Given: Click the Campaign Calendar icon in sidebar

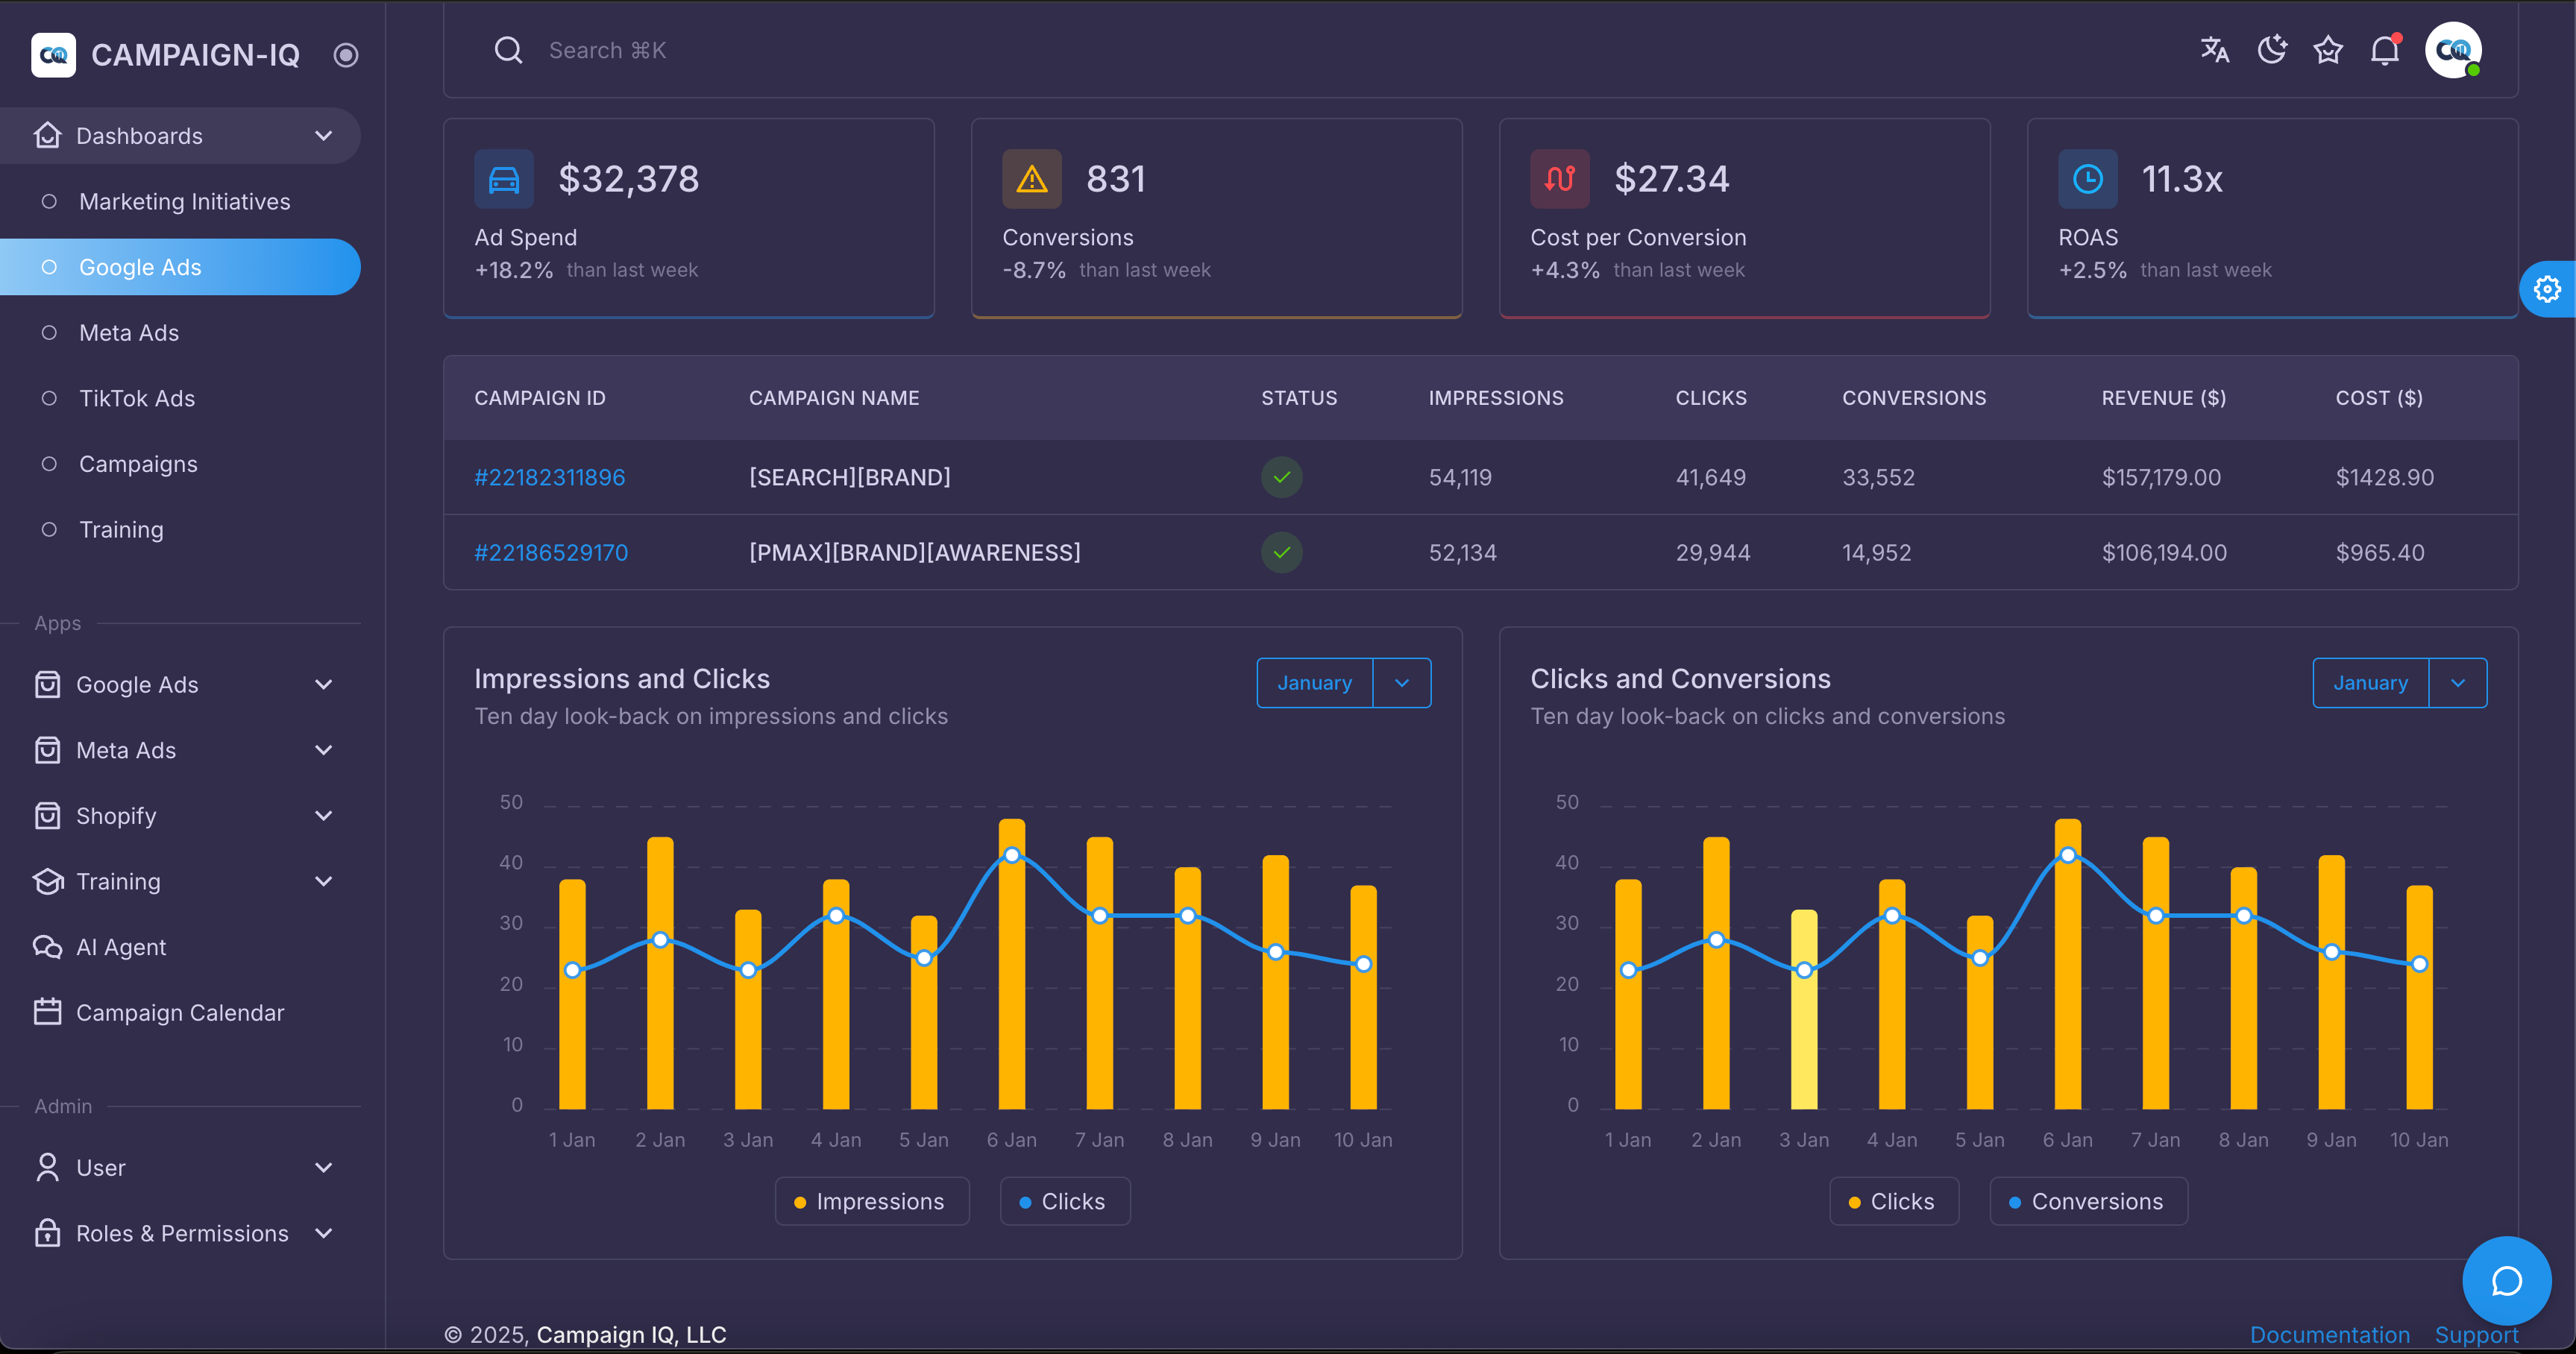Looking at the screenshot, I should 47,1012.
